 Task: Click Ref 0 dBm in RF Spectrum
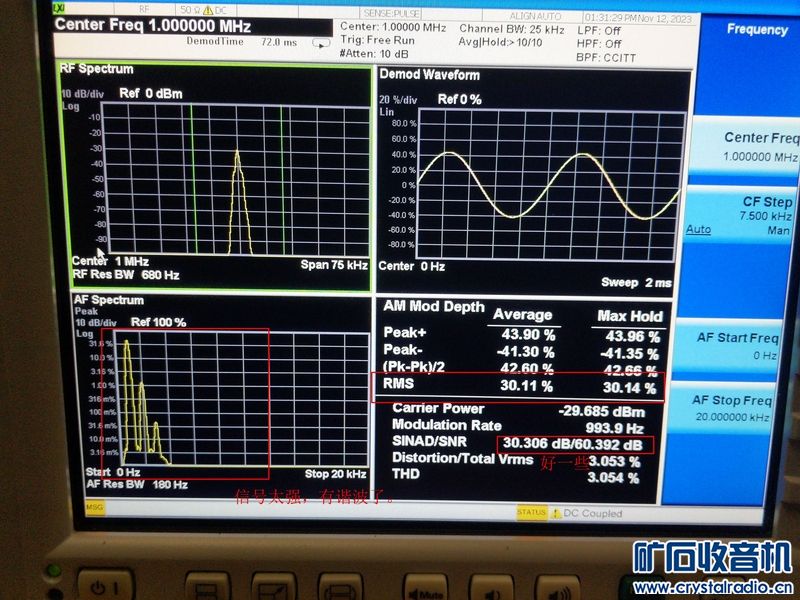151,93
